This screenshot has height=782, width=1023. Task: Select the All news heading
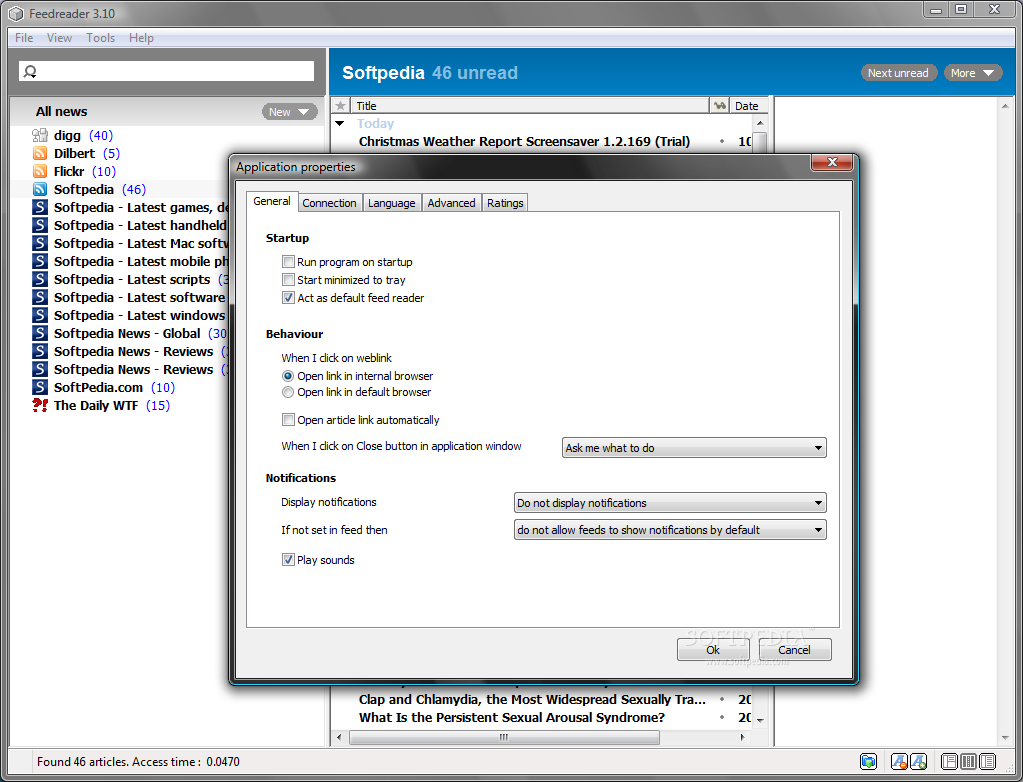pyautogui.click(x=61, y=112)
